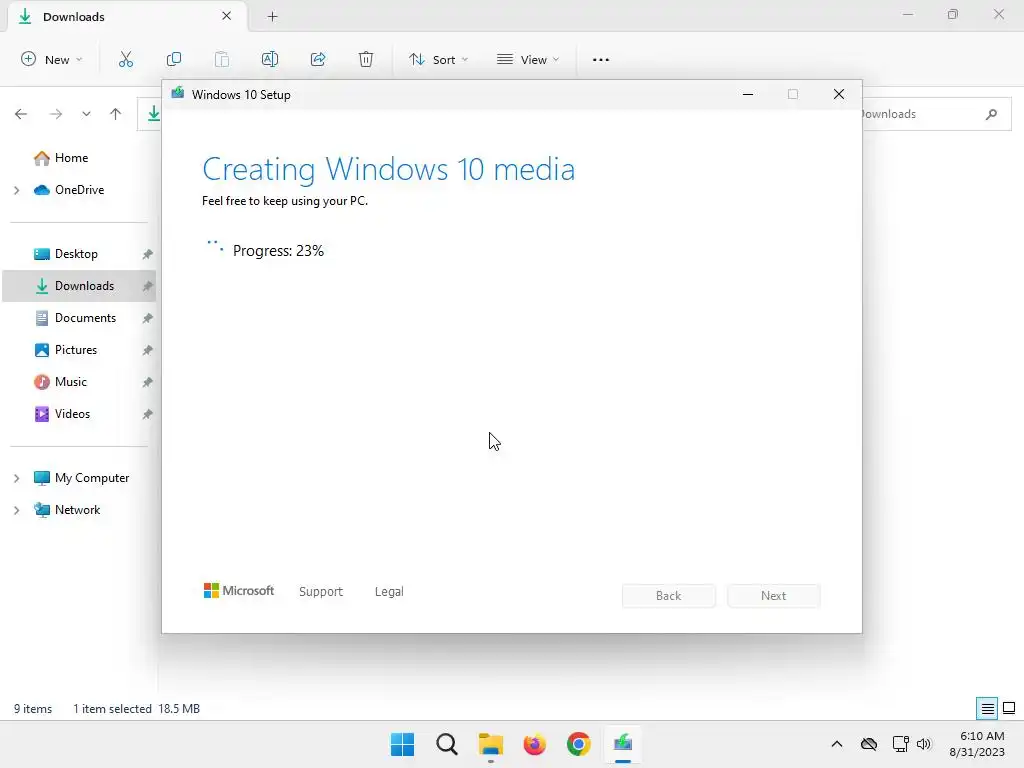The width and height of the screenshot is (1024, 768).
Task: Open Music in the sidebar
Action: click(x=71, y=382)
